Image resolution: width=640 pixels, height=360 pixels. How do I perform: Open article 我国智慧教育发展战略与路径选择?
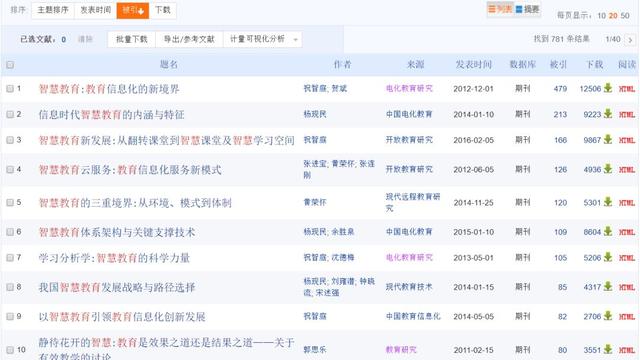click(117, 287)
